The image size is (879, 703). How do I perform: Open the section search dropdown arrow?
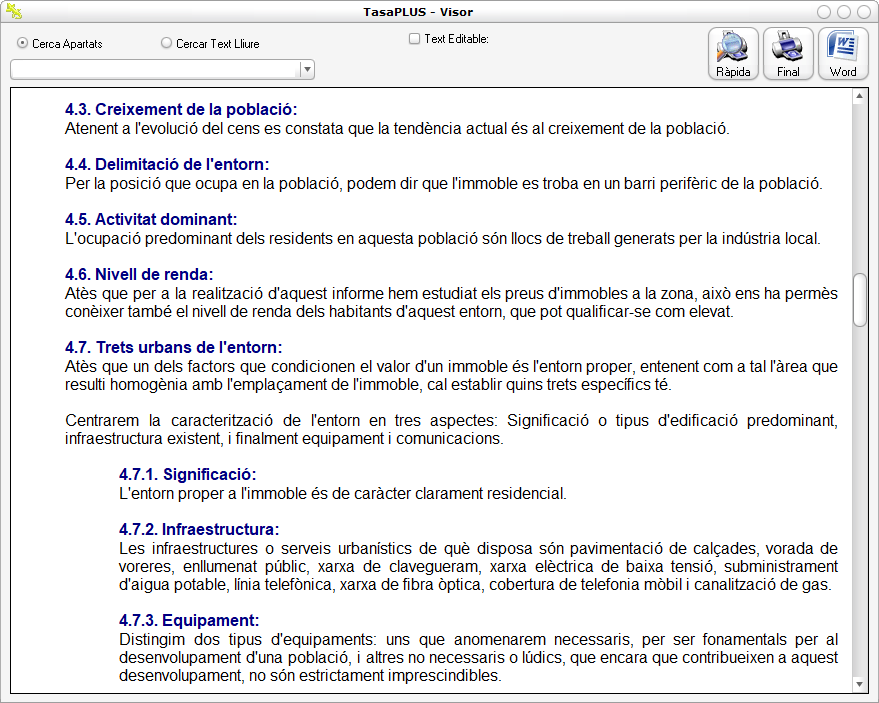(x=307, y=70)
